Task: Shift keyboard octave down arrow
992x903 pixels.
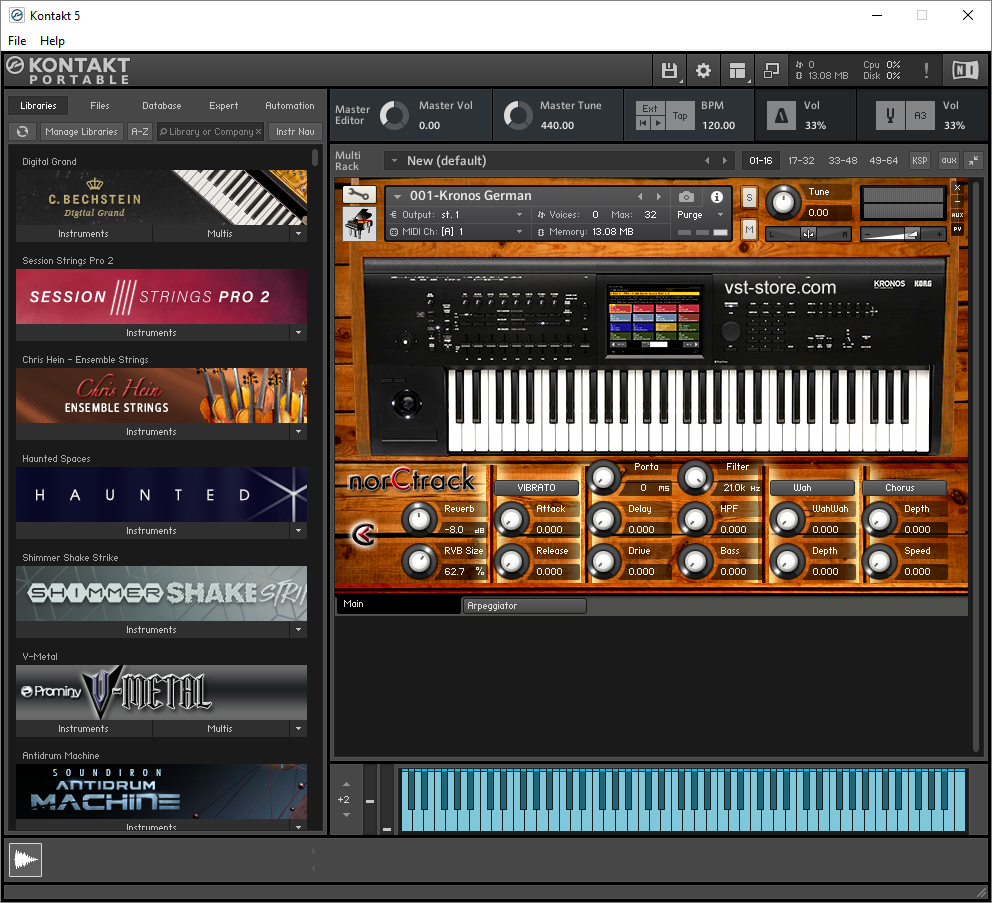Action: point(346,815)
